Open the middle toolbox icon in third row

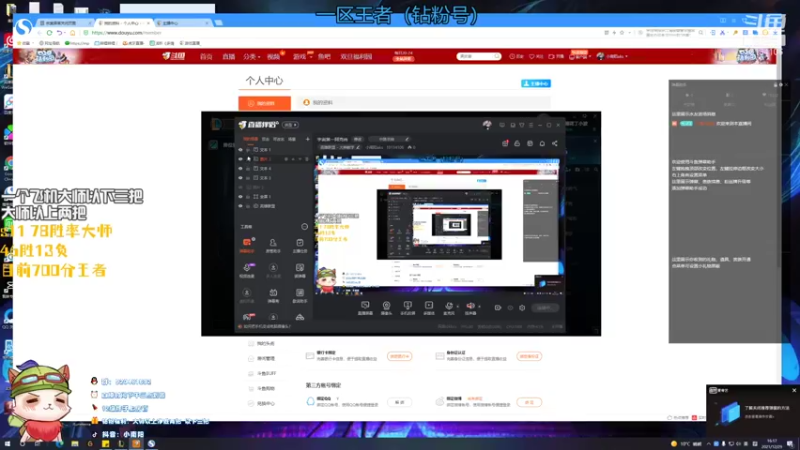(273, 294)
